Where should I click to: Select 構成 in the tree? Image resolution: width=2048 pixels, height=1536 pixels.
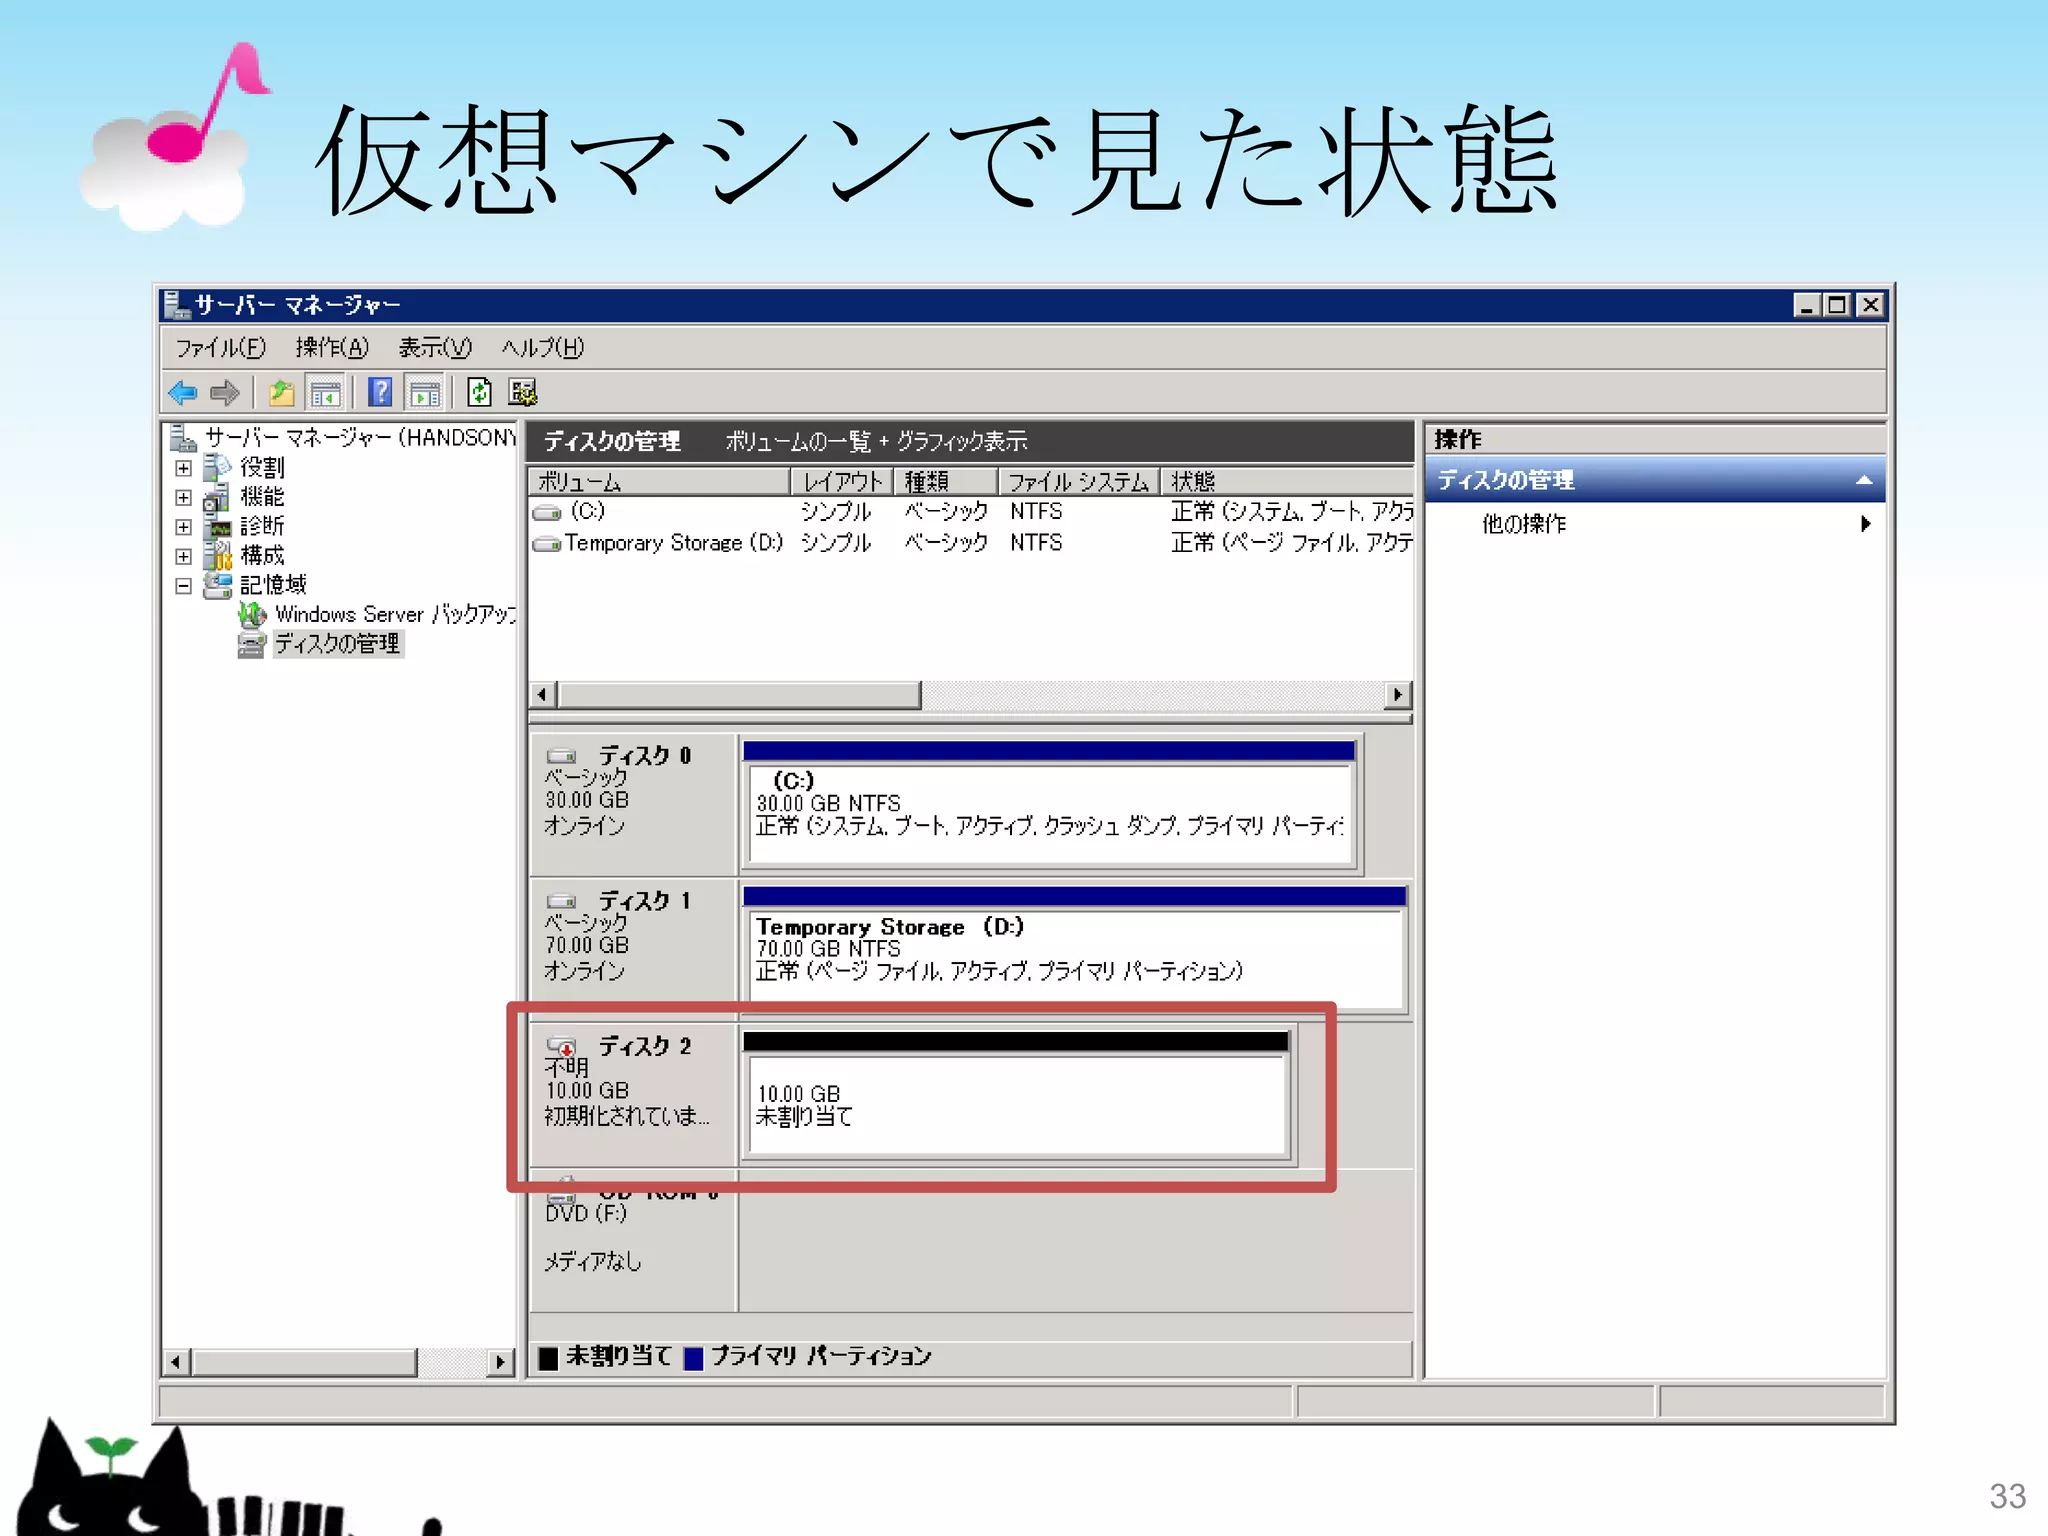(x=262, y=556)
